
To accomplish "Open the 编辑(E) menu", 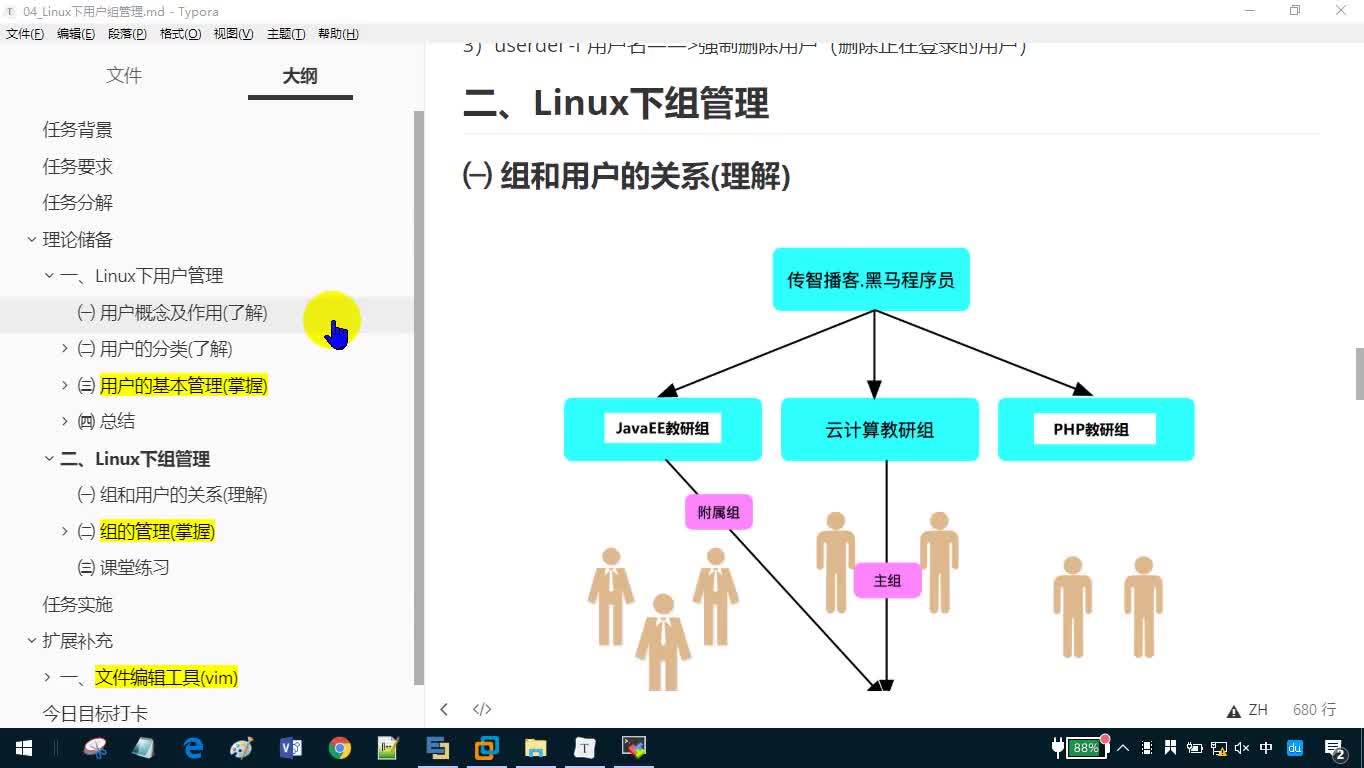I will point(76,34).
